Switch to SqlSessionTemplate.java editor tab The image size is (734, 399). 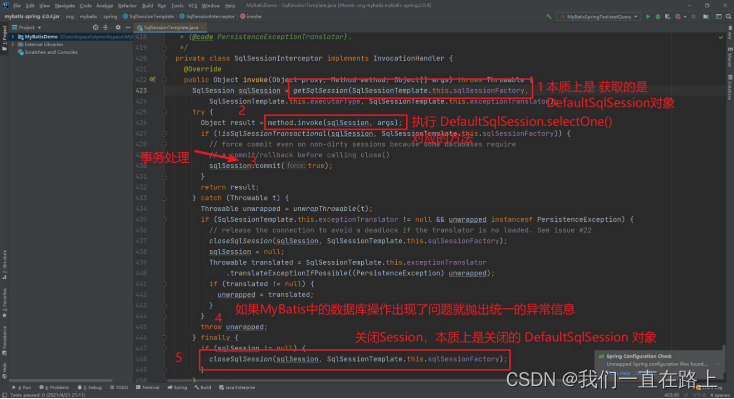[168, 28]
